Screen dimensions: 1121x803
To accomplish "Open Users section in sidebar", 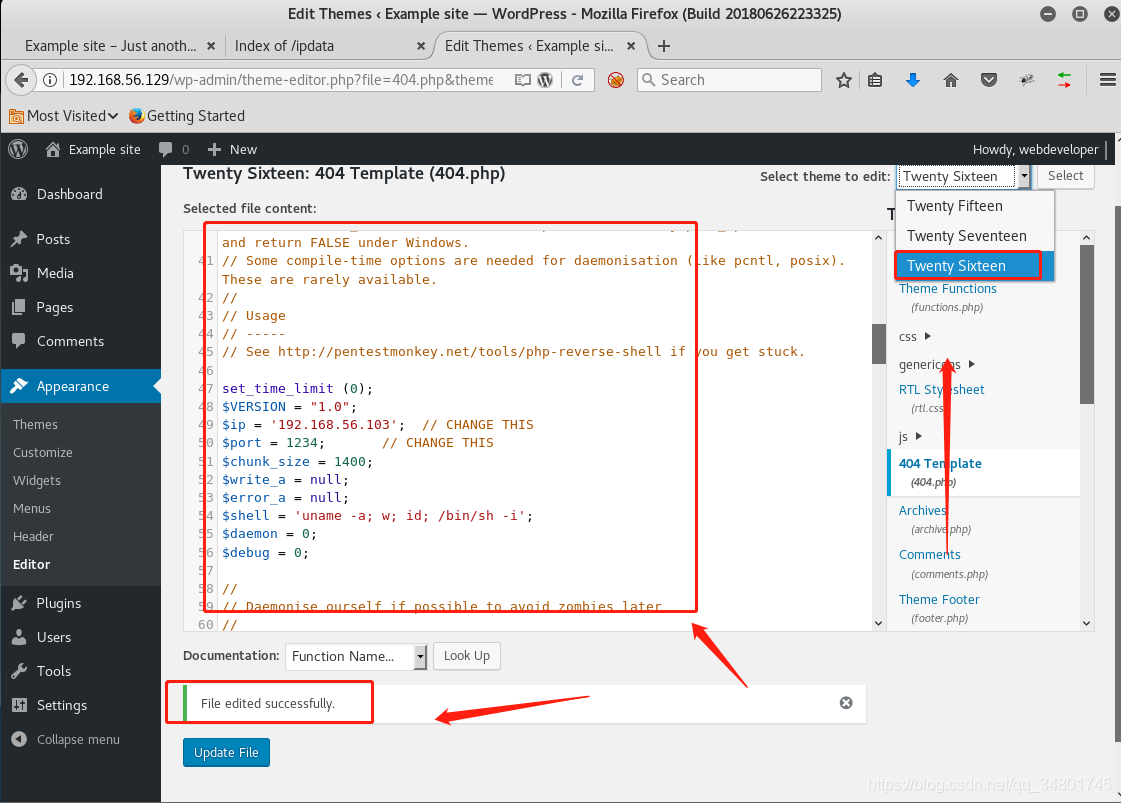I will click(81, 637).
